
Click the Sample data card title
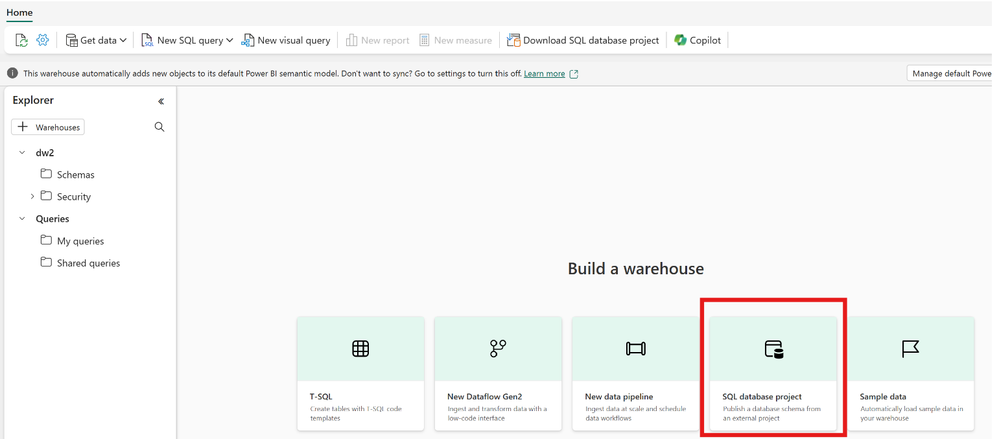click(883, 396)
